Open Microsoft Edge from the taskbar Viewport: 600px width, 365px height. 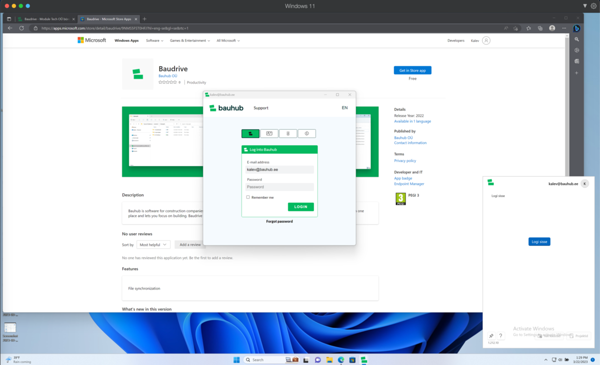tap(341, 360)
